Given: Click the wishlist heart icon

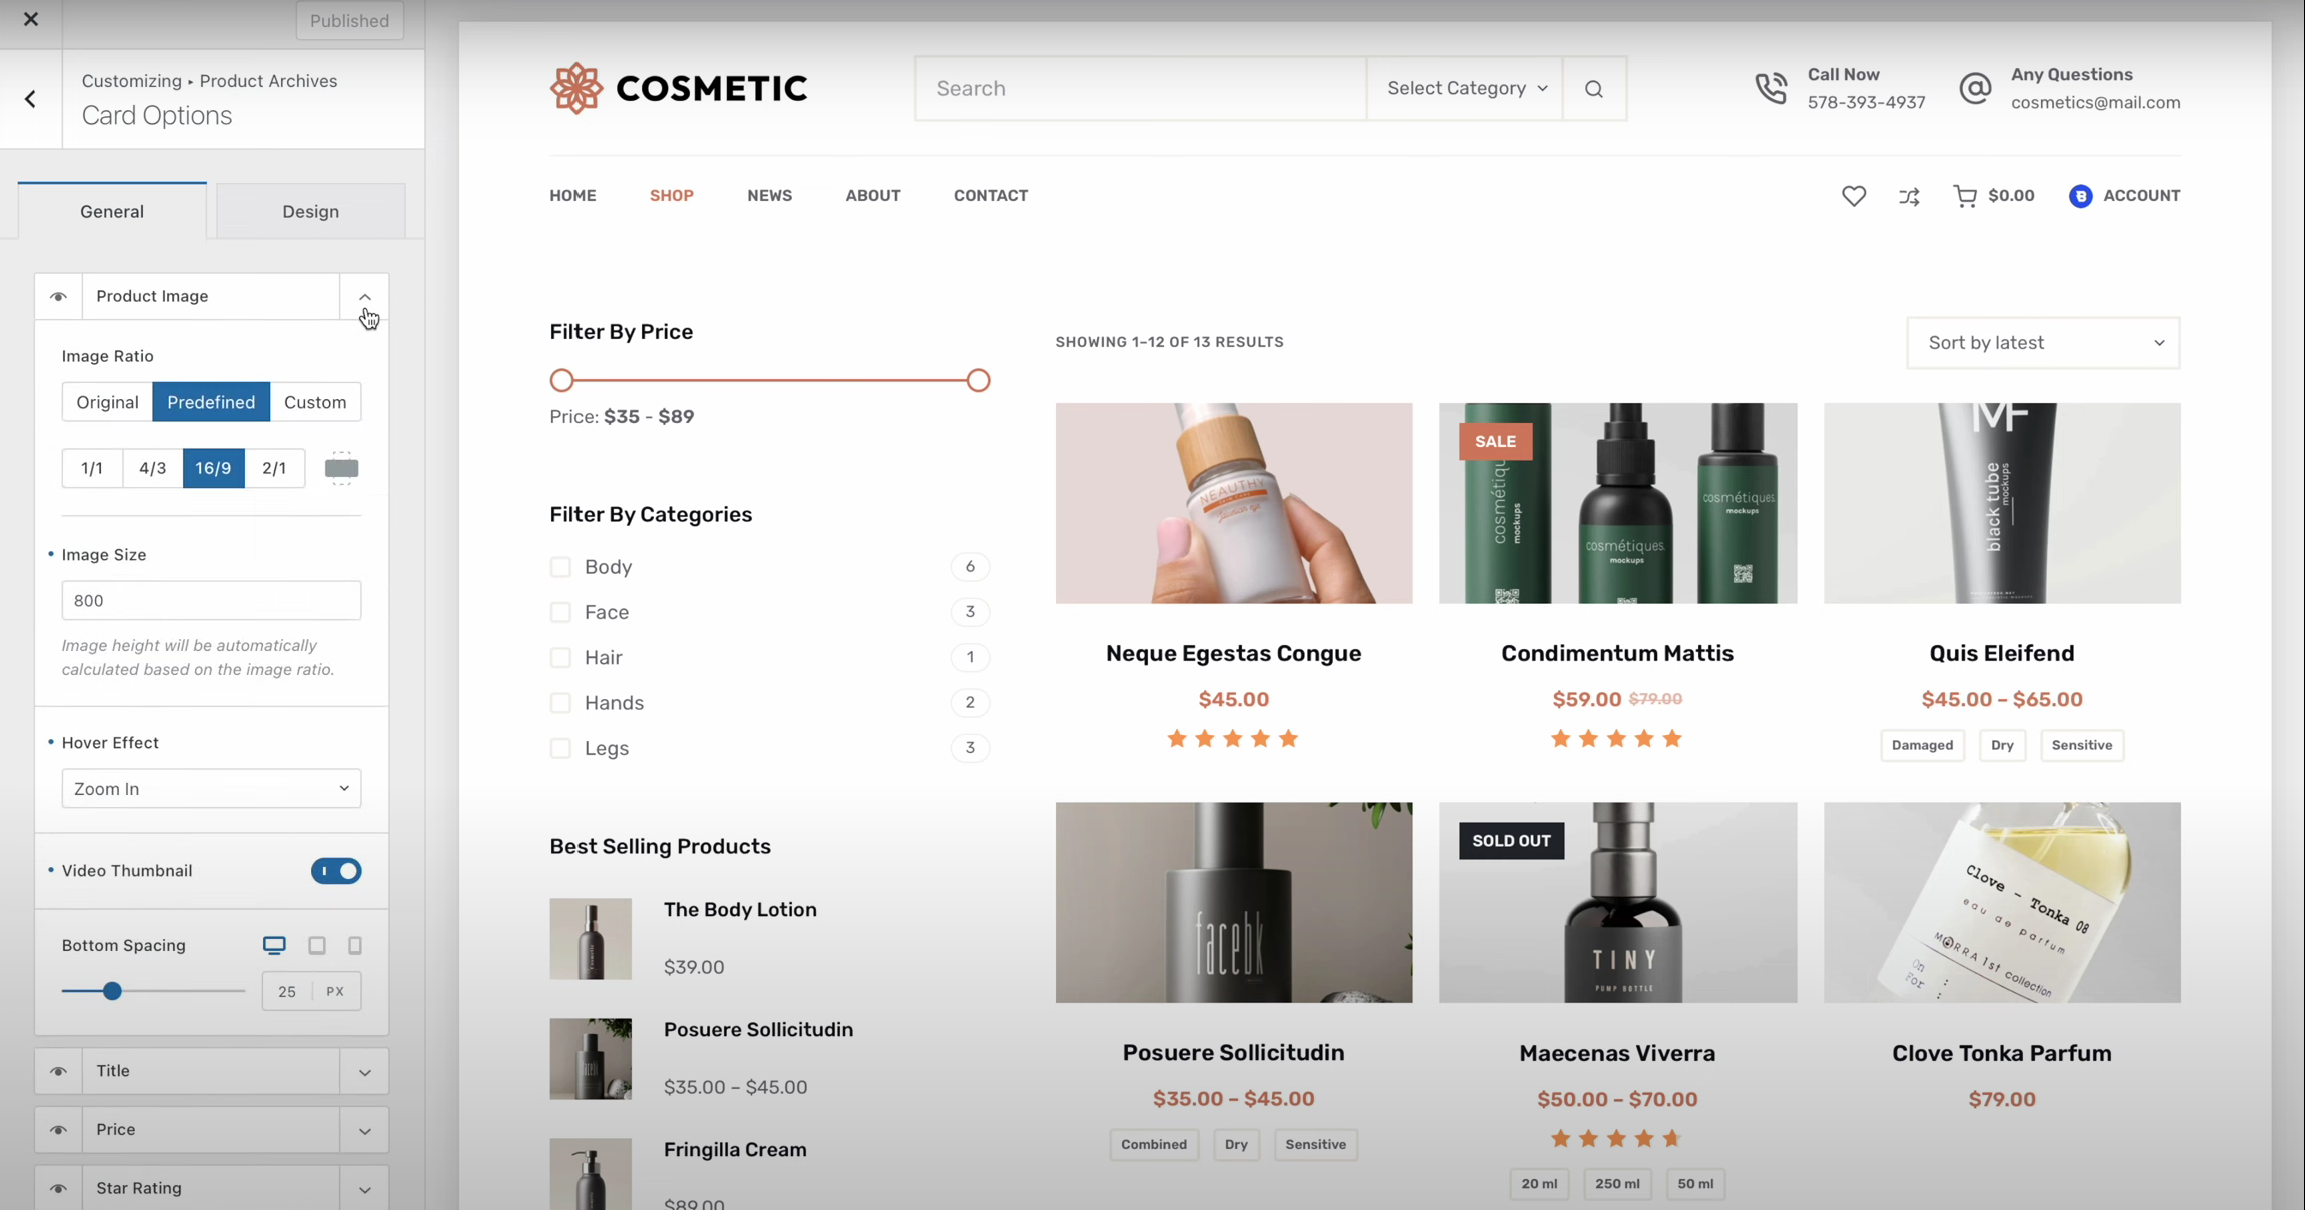Looking at the screenshot, I should tap(1853, 196).
